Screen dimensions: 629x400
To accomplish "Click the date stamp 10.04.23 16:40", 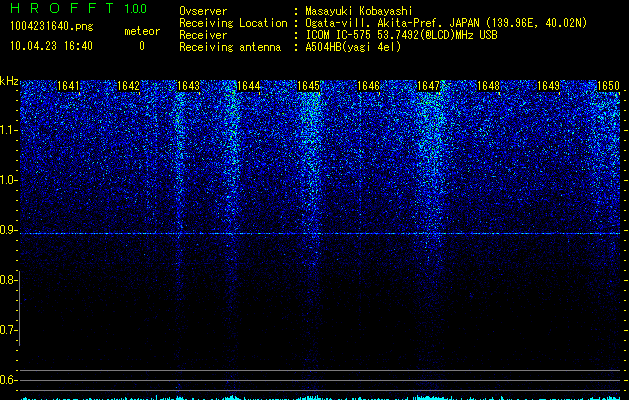I will click(x=51, y=46).
